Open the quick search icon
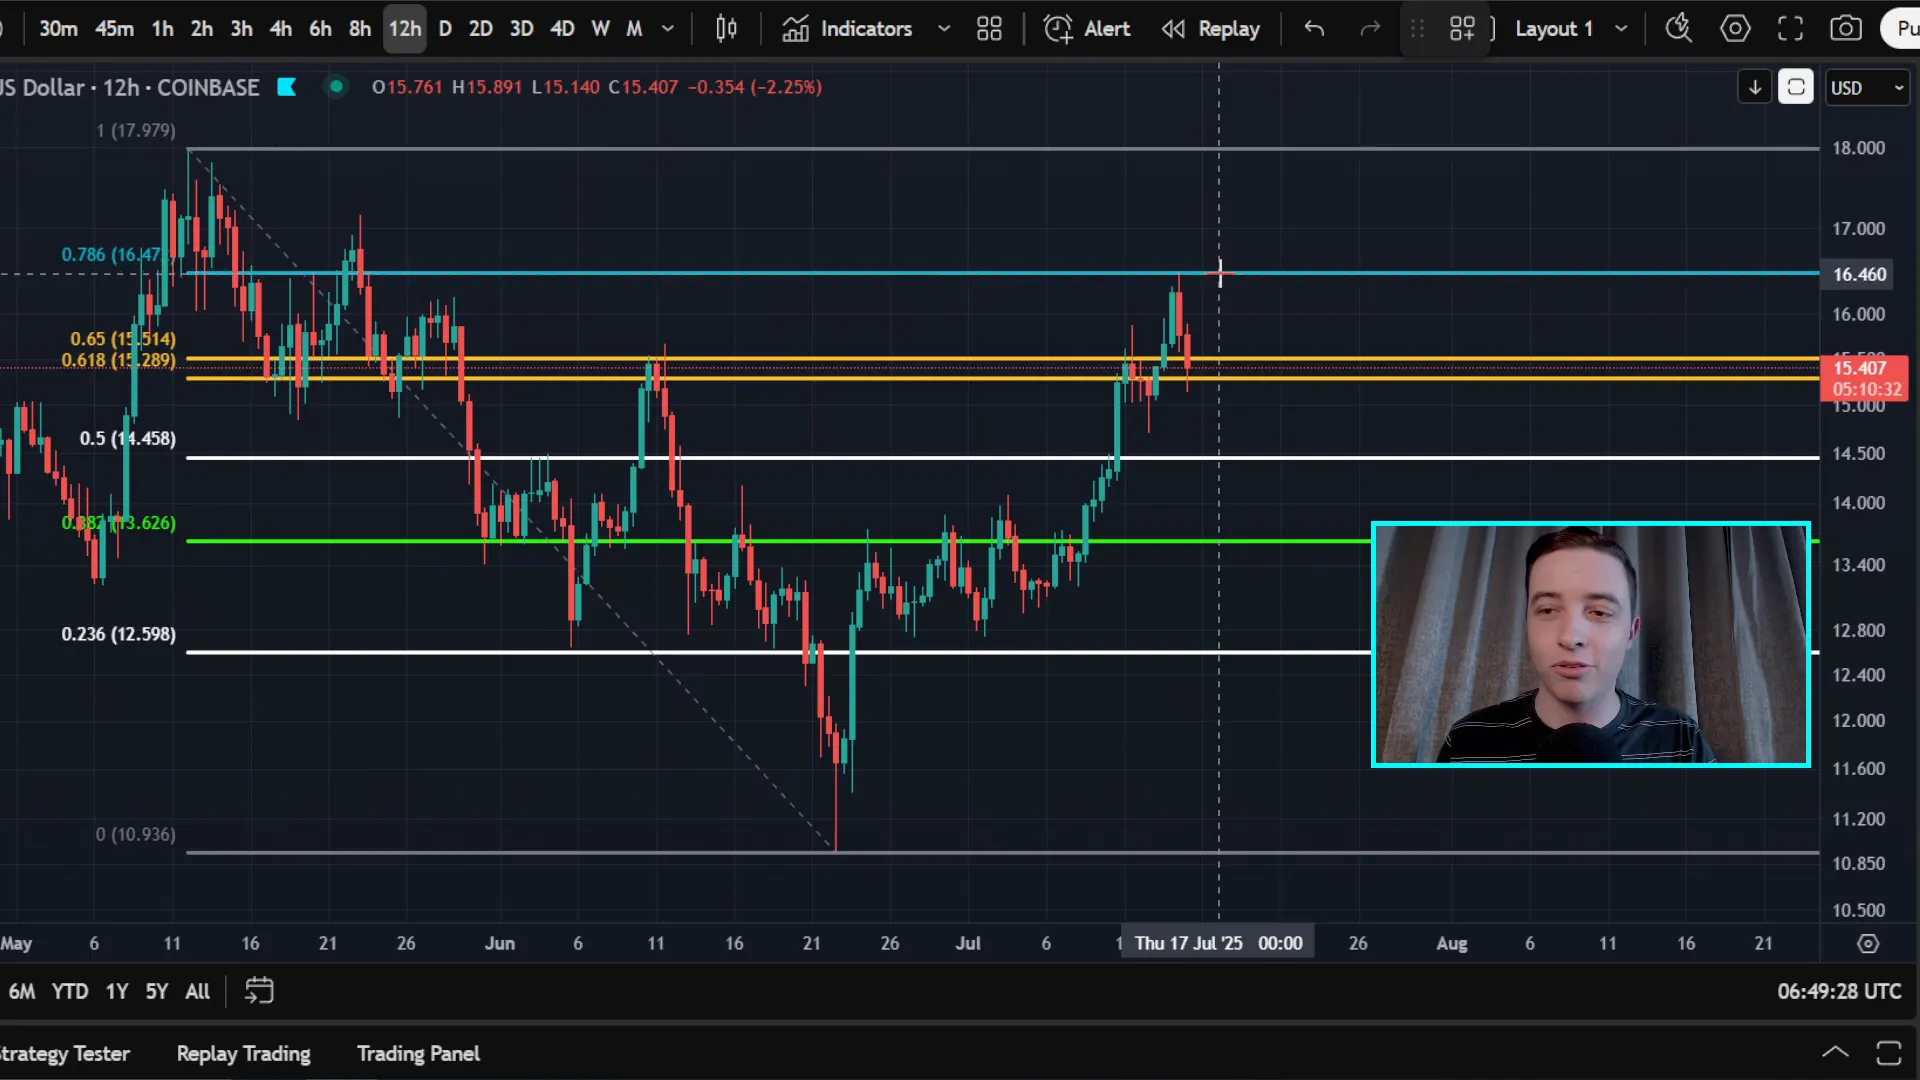The image size is (1920, 1080). coord(1678,29)
